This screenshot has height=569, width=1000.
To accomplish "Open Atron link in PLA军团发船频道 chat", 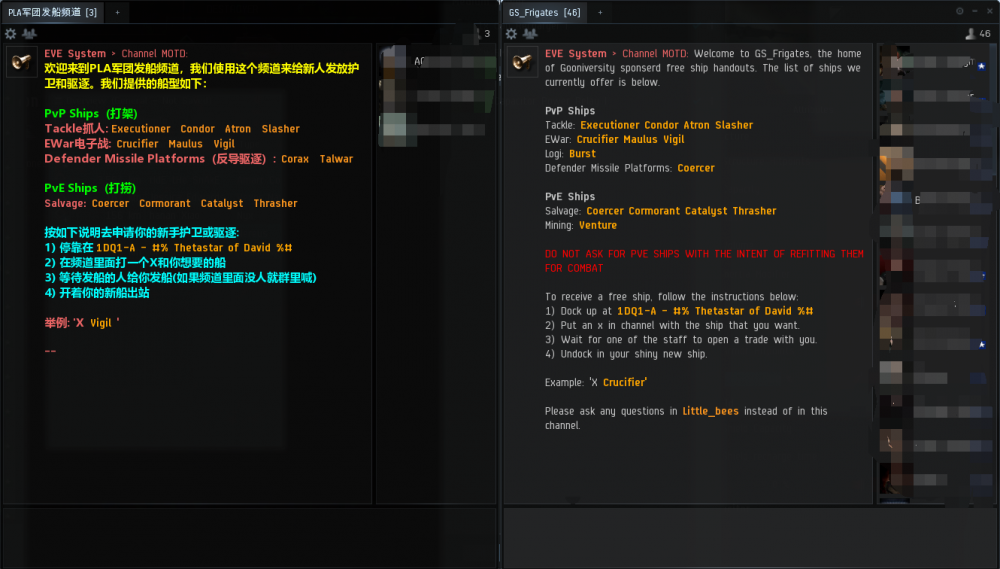I will point(238,129).
